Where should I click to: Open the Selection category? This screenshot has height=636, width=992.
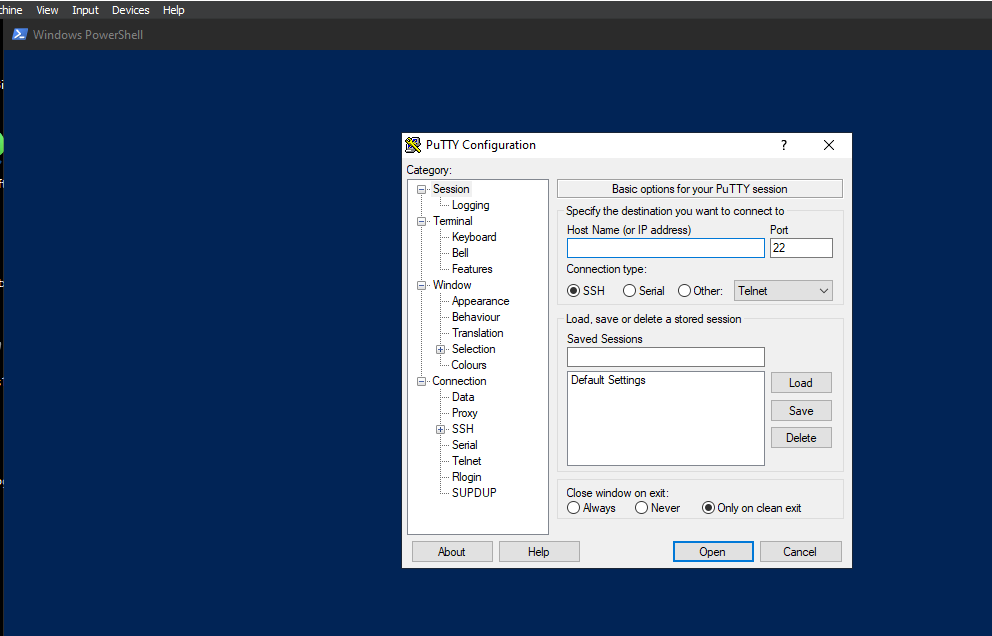click(473, 349)
